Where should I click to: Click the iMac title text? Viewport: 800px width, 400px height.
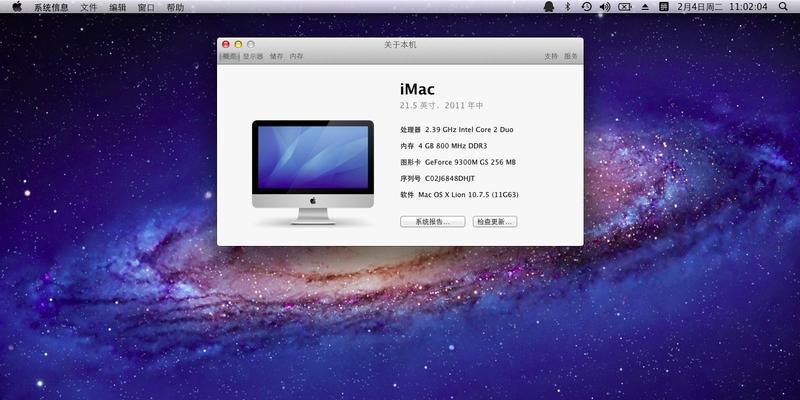(x=417, y=89)
